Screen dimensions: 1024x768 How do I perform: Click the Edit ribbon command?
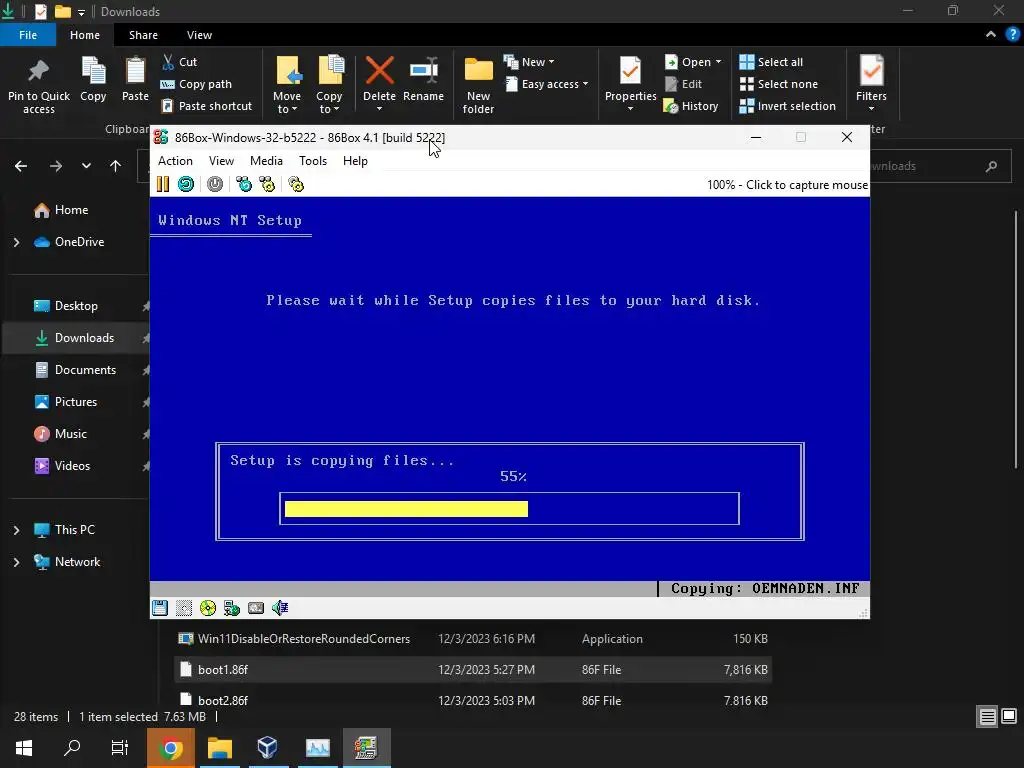(683, 84)
